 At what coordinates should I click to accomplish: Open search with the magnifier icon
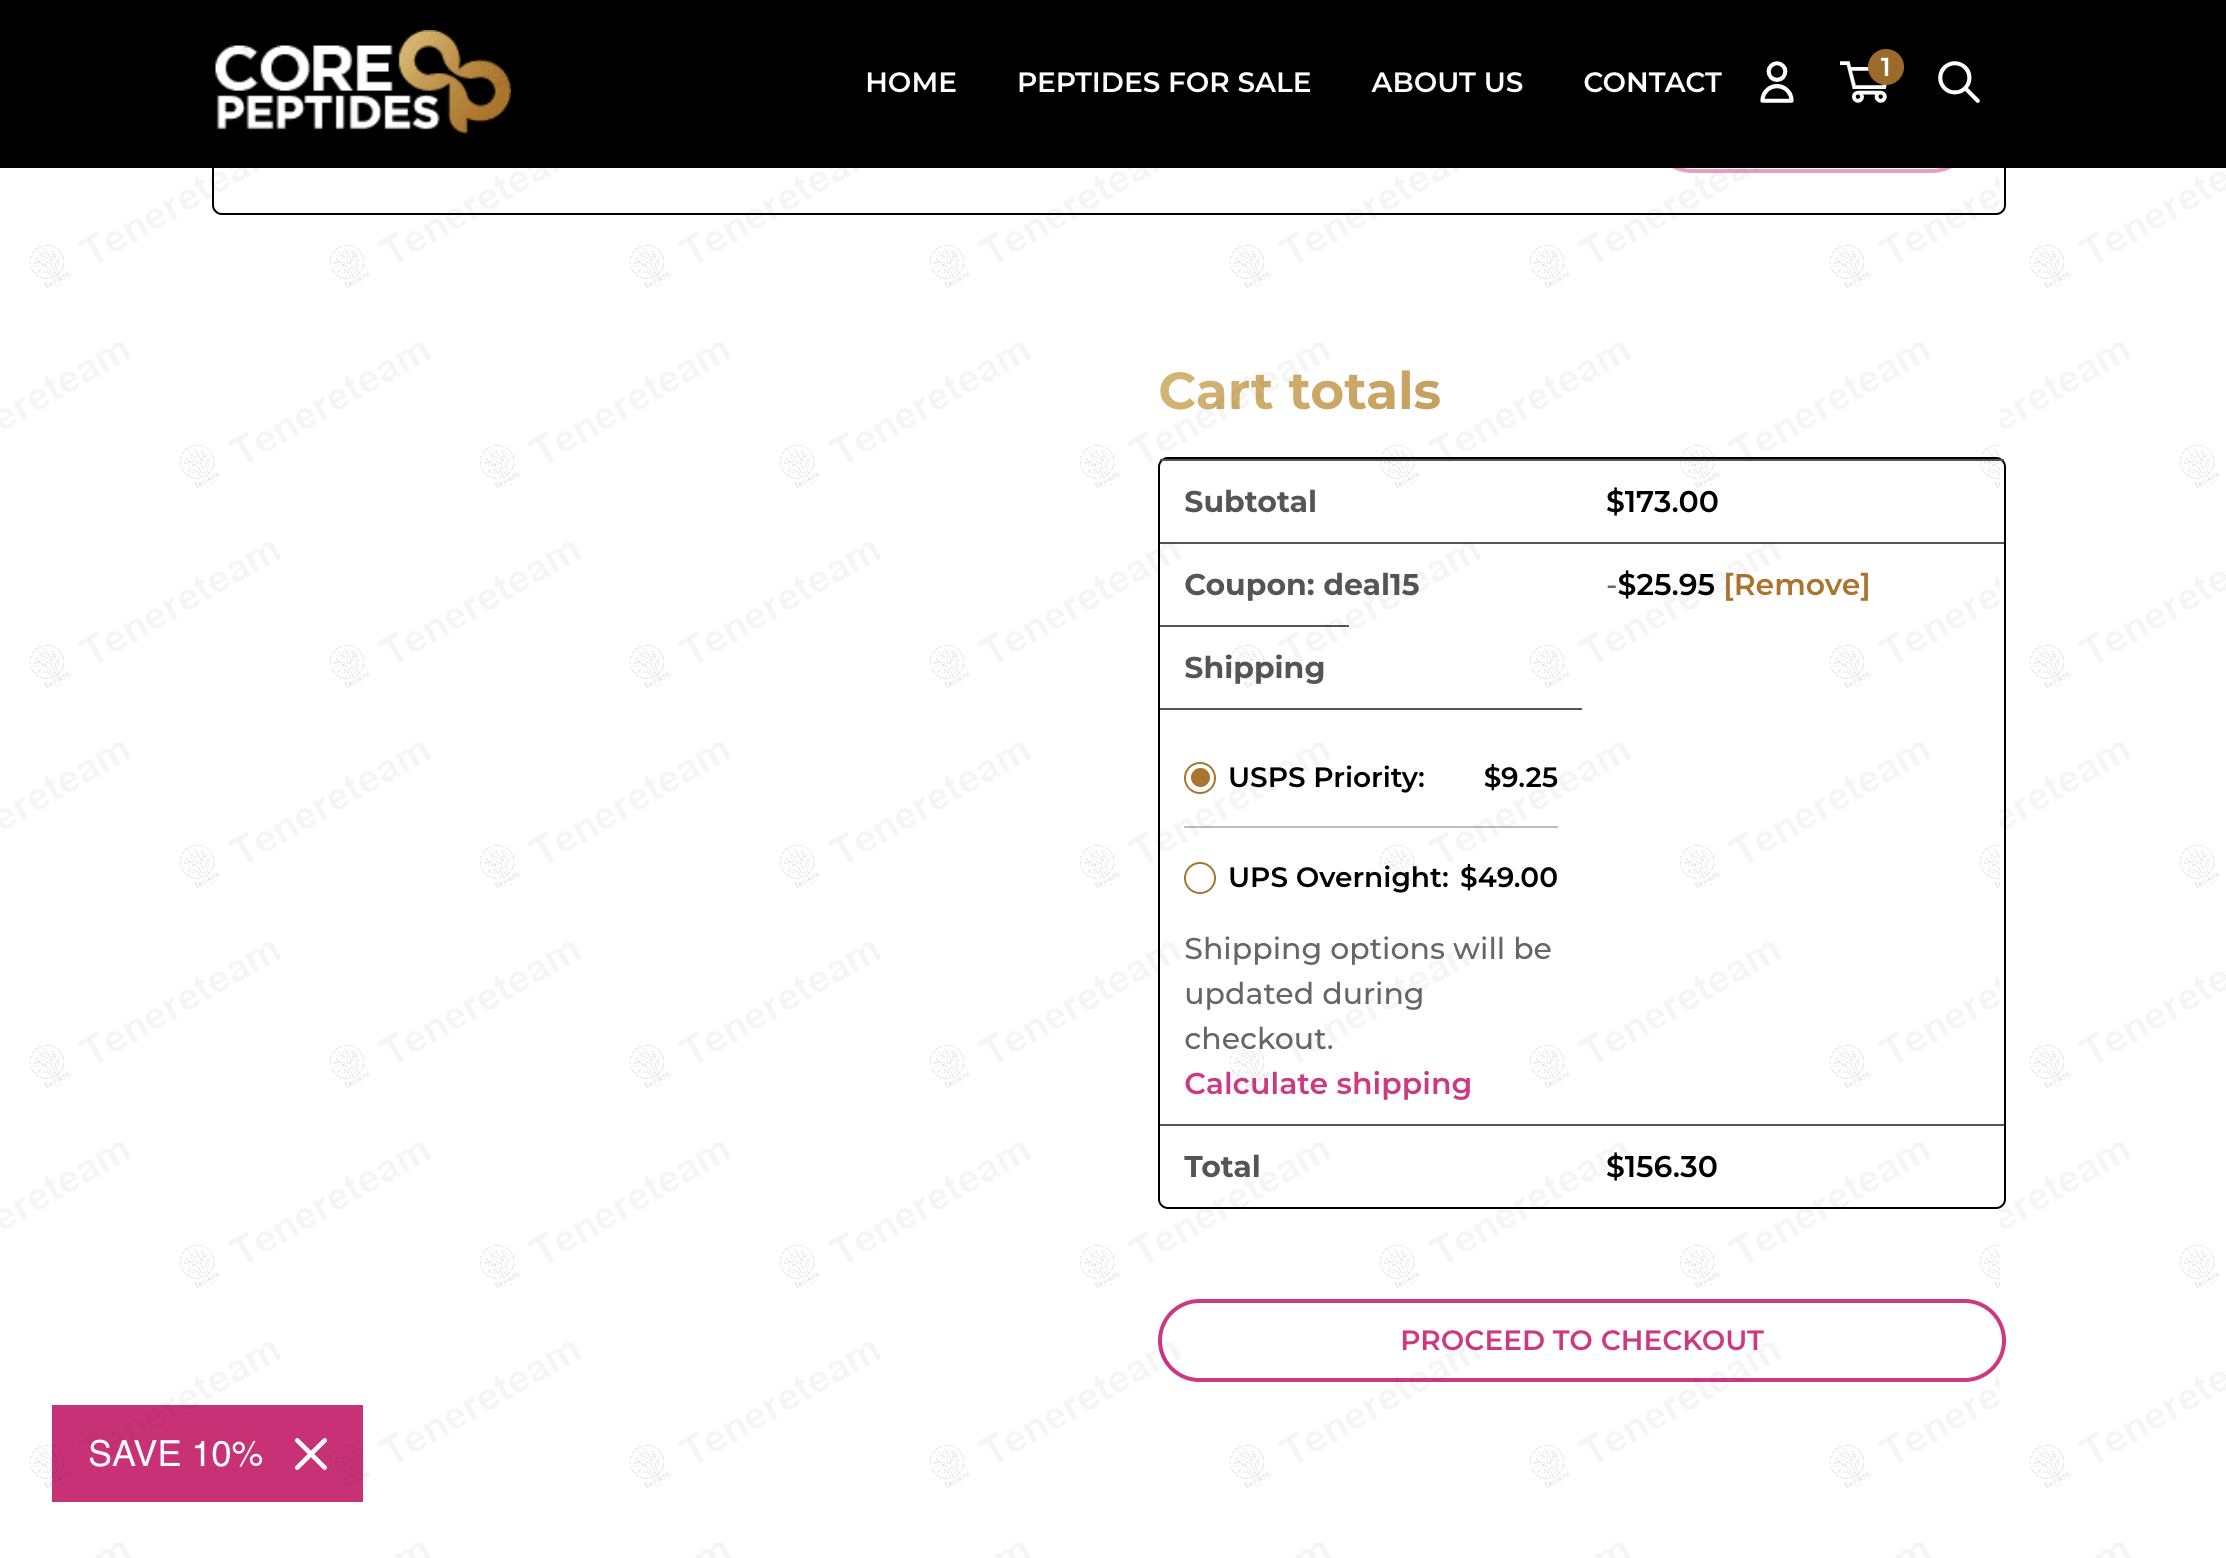point(1957,82)
